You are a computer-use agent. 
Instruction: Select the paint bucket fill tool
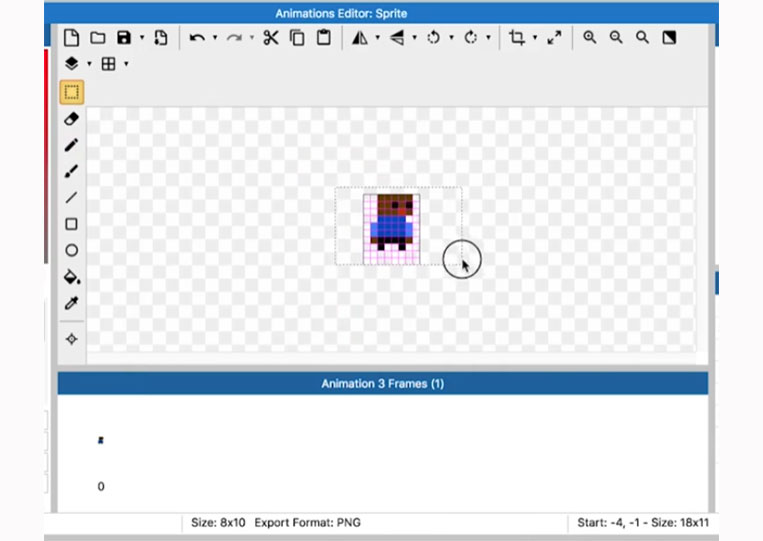72,277
